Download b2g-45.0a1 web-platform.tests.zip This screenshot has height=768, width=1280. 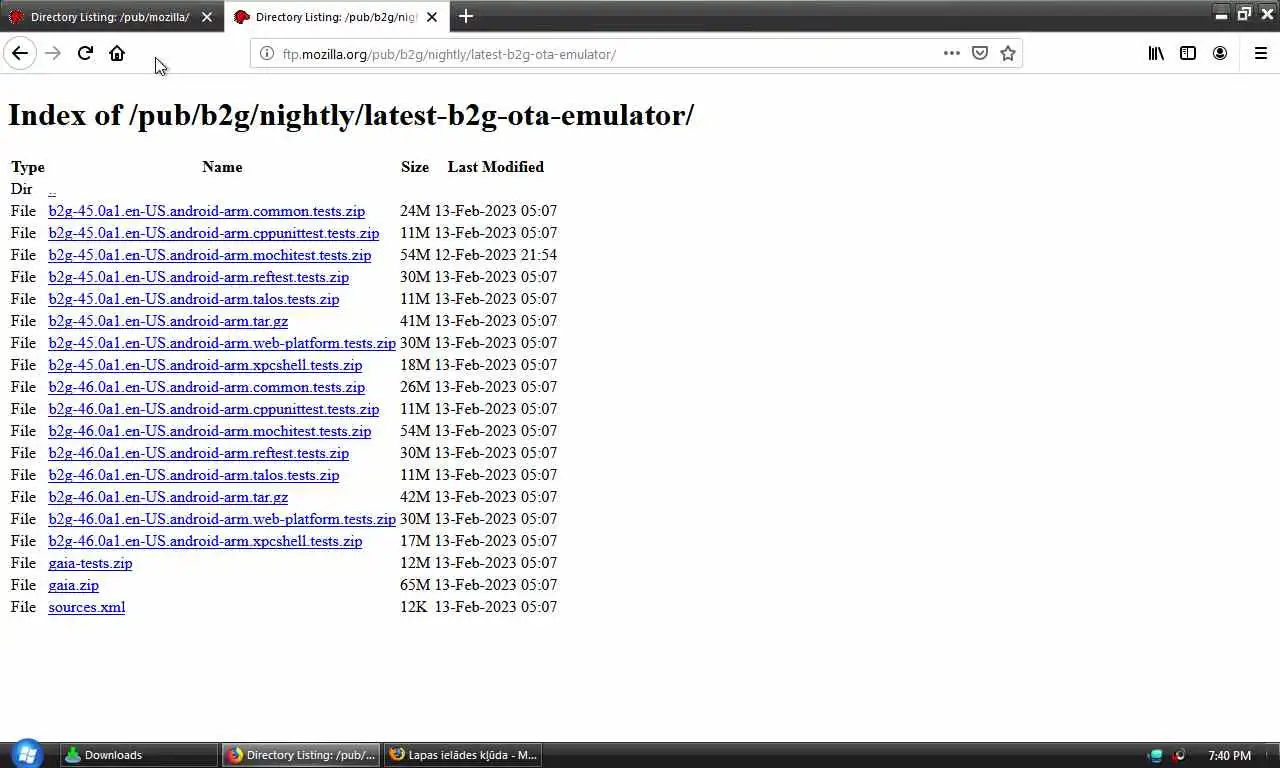pos(222,343)
